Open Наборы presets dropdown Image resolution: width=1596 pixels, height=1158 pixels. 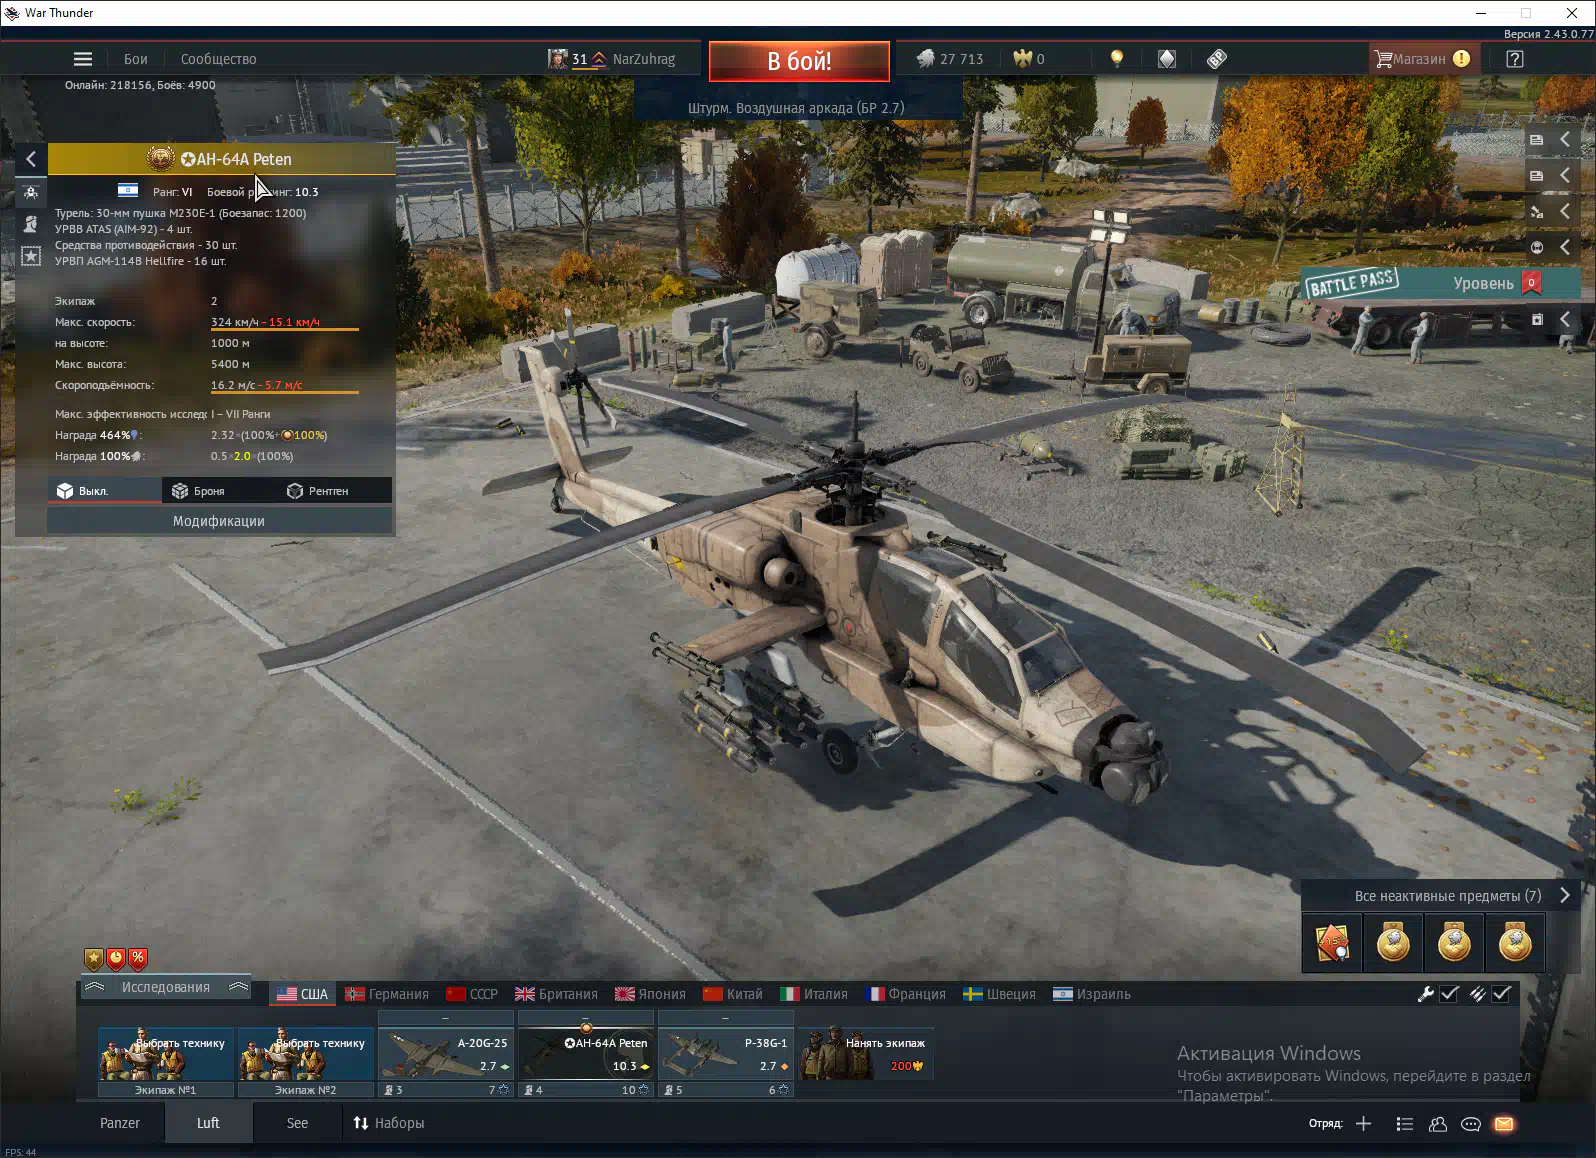click(389, 1123)
